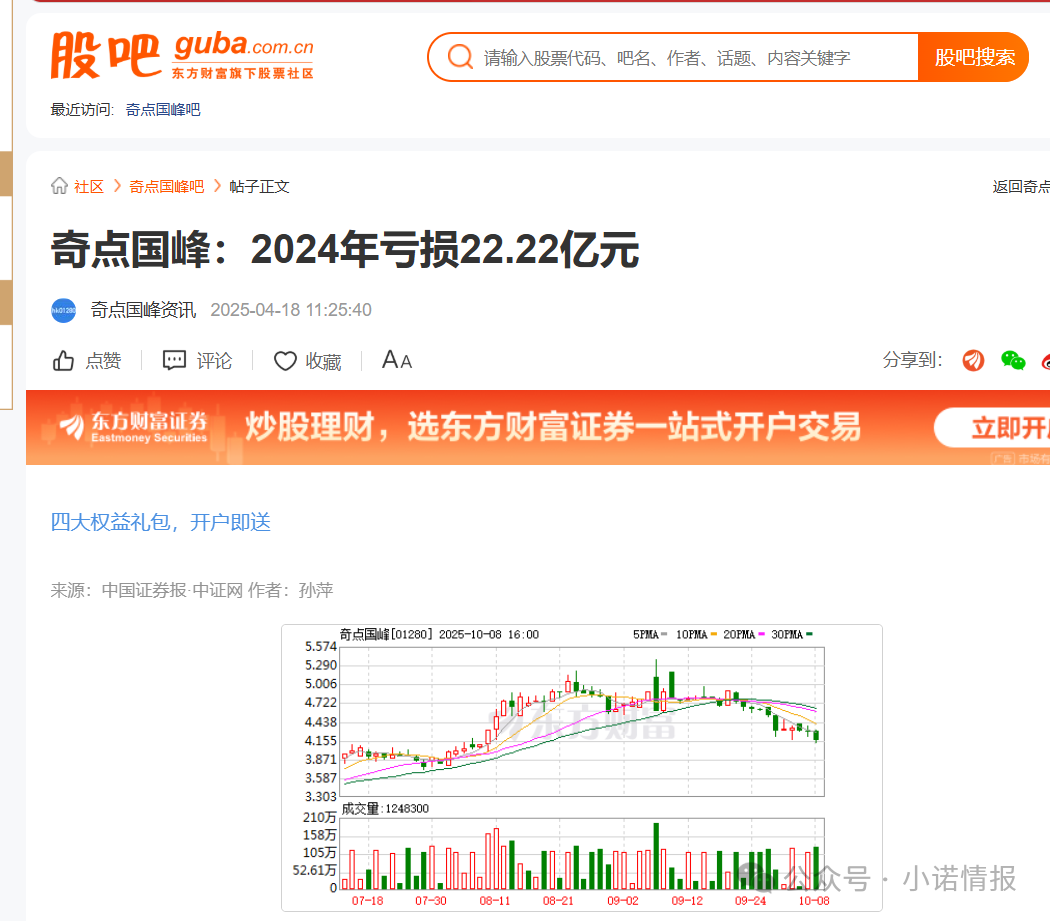This screenshot has height=921, width=1050.
Task: Expand the 20PMA legend entry
Action: (x=738, y=633)
